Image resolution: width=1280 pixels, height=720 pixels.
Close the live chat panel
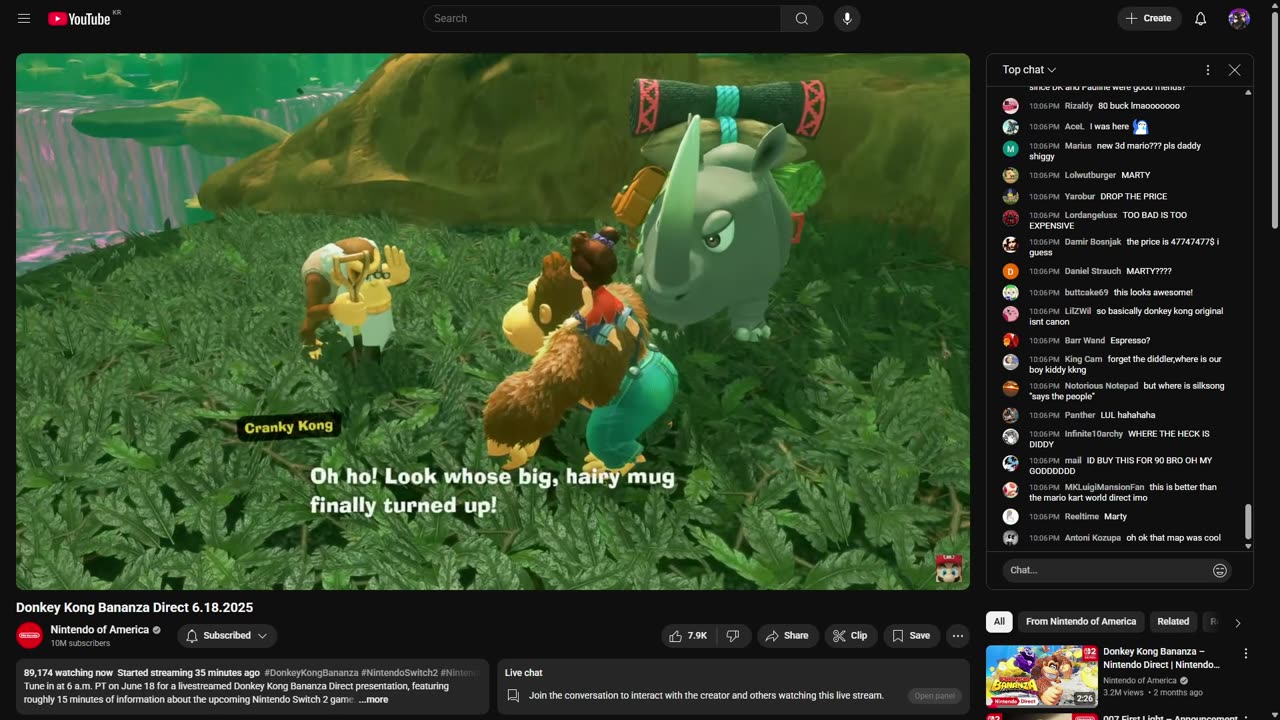(x=1234, y=70)
